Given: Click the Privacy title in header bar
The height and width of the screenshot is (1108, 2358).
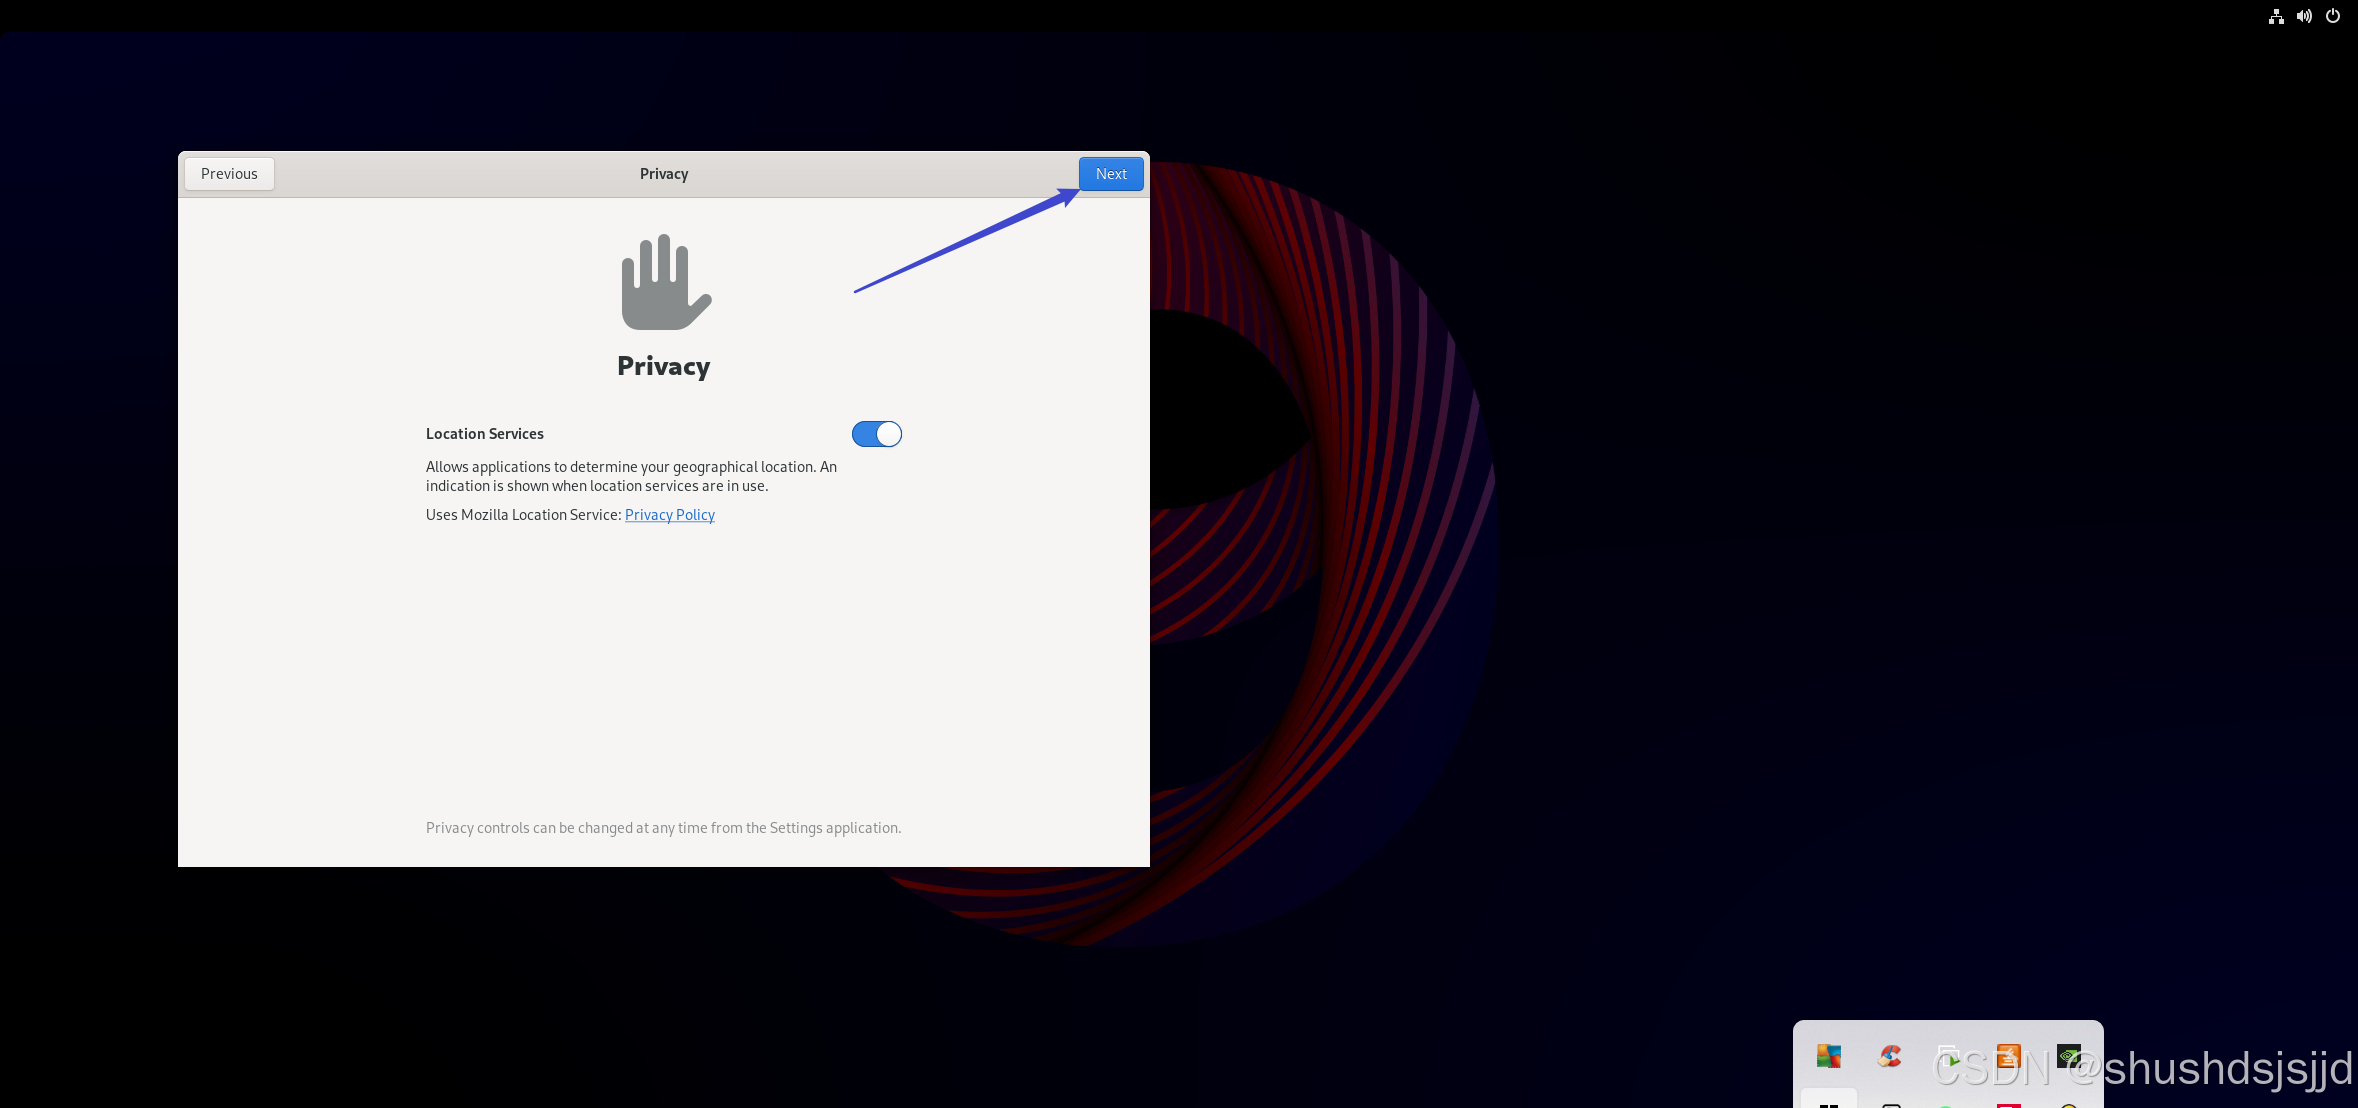Looking at the screenshot, I should 664,174.
